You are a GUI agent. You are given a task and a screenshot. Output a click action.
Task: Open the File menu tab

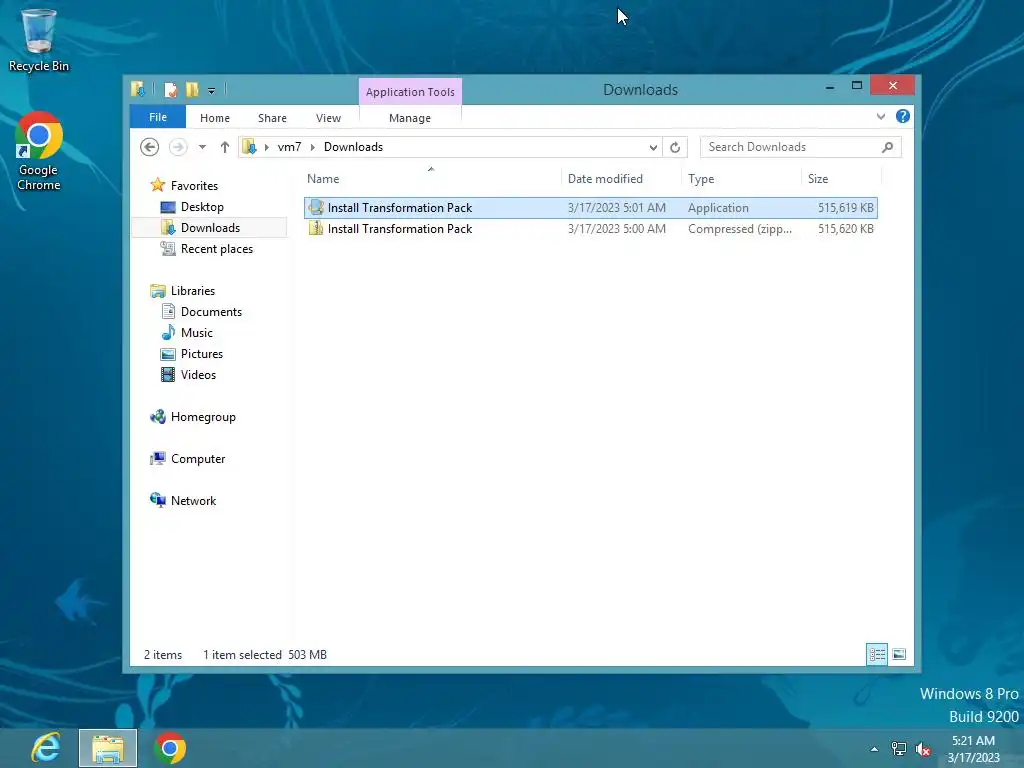[158, 118]
